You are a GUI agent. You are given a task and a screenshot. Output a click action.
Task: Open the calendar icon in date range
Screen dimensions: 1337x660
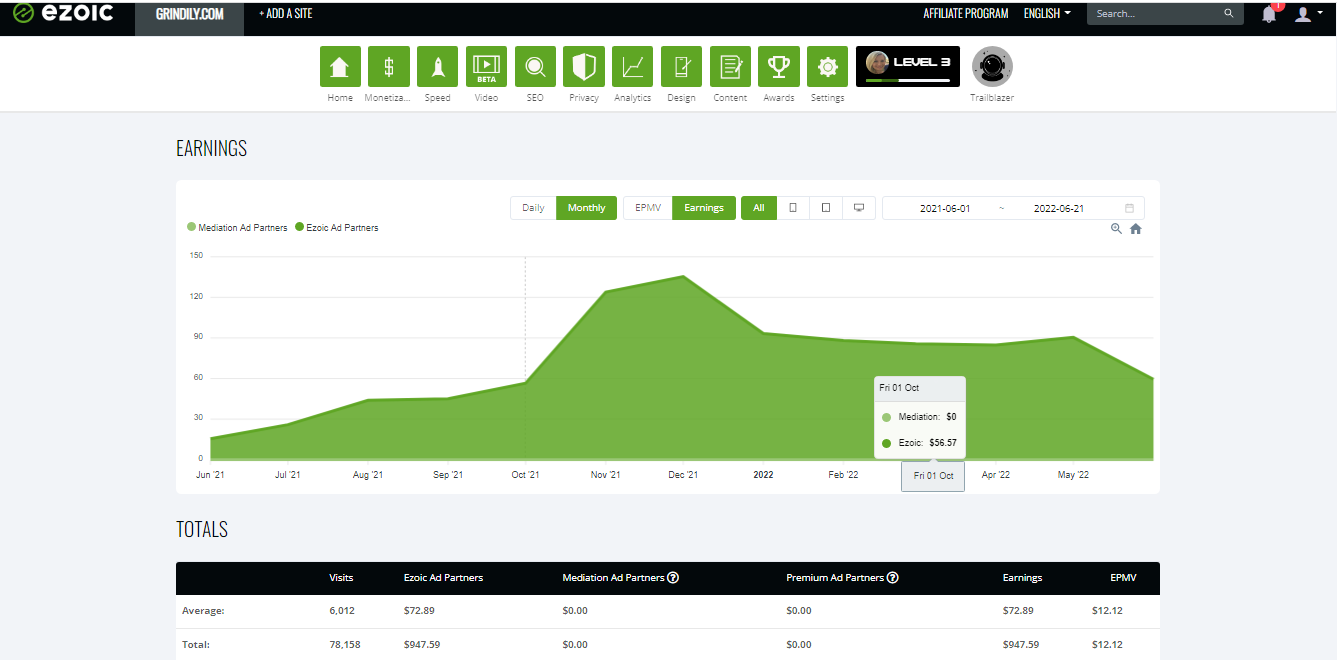point(1130,208)
